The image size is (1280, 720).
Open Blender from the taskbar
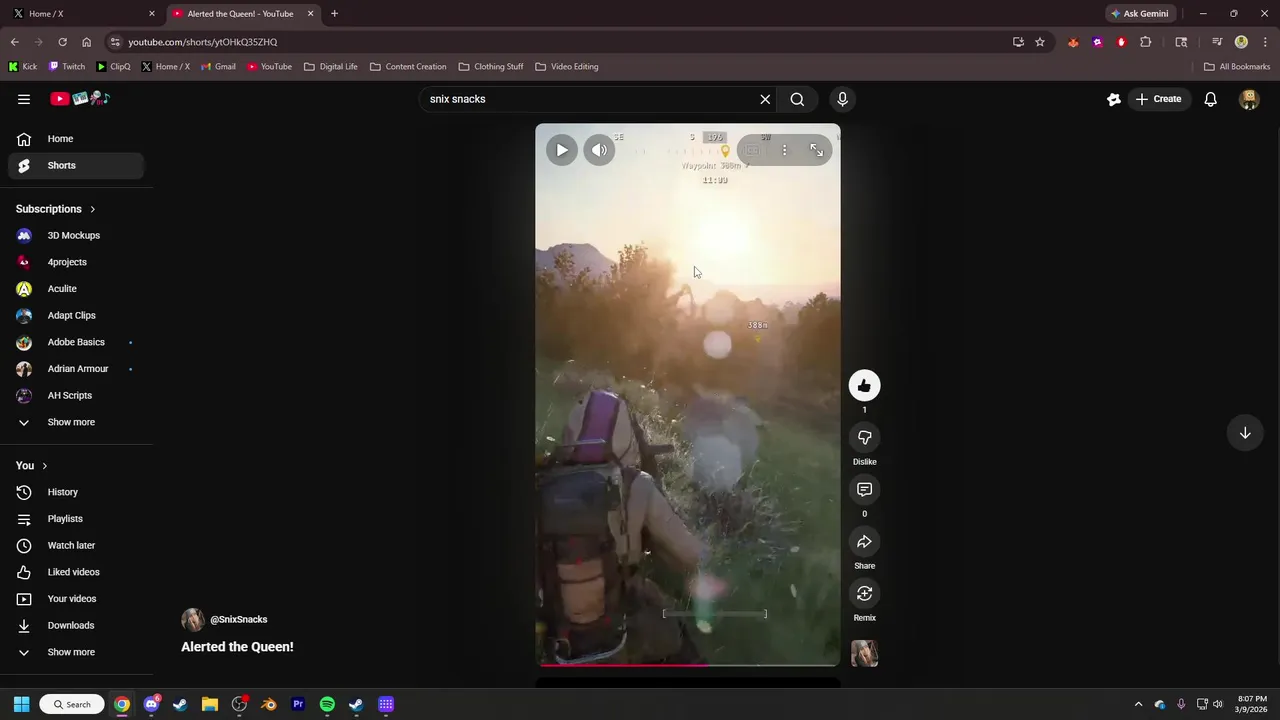click(269, 705)
